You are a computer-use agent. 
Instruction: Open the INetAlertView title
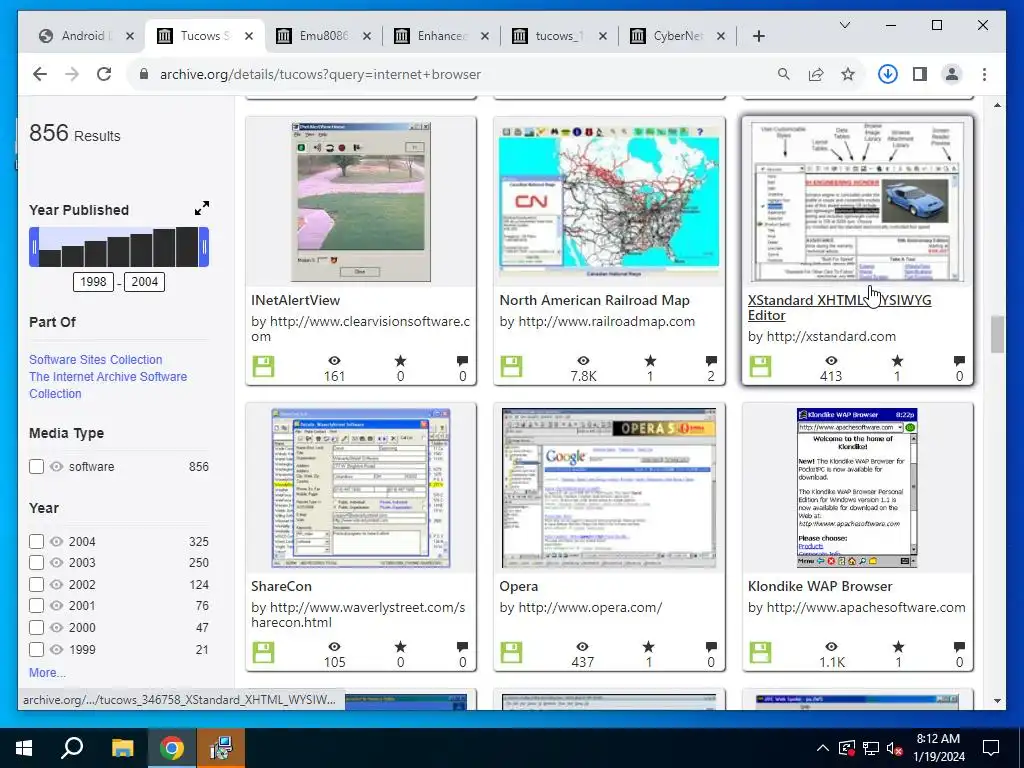pyautogui.click(x=295, y=300)
